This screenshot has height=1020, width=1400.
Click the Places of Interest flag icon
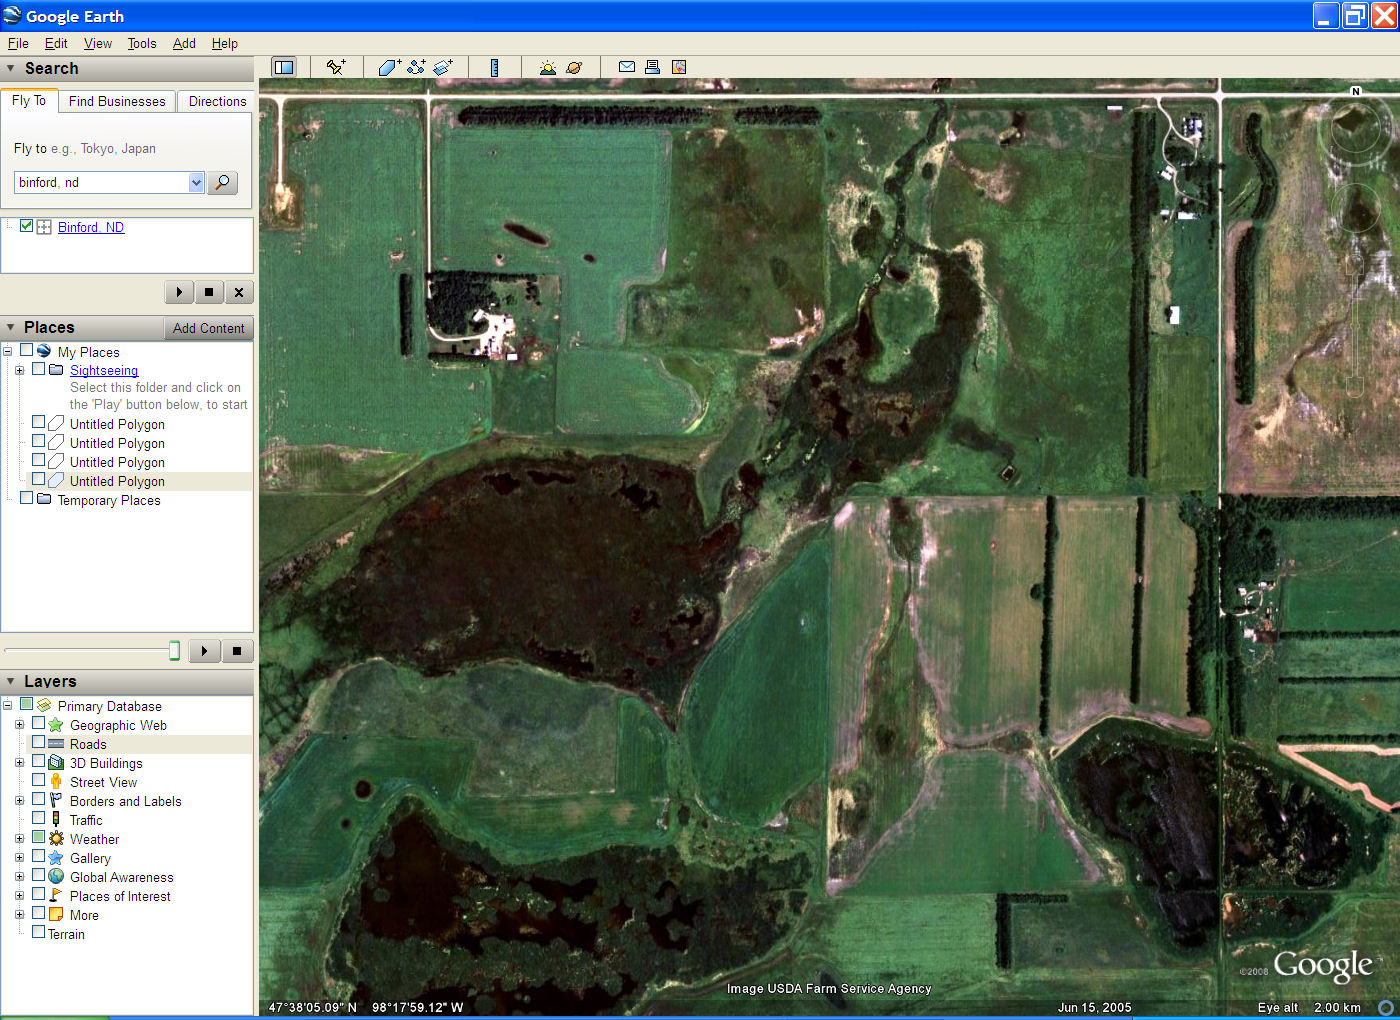pyautogui.click(x=56, y=896)
